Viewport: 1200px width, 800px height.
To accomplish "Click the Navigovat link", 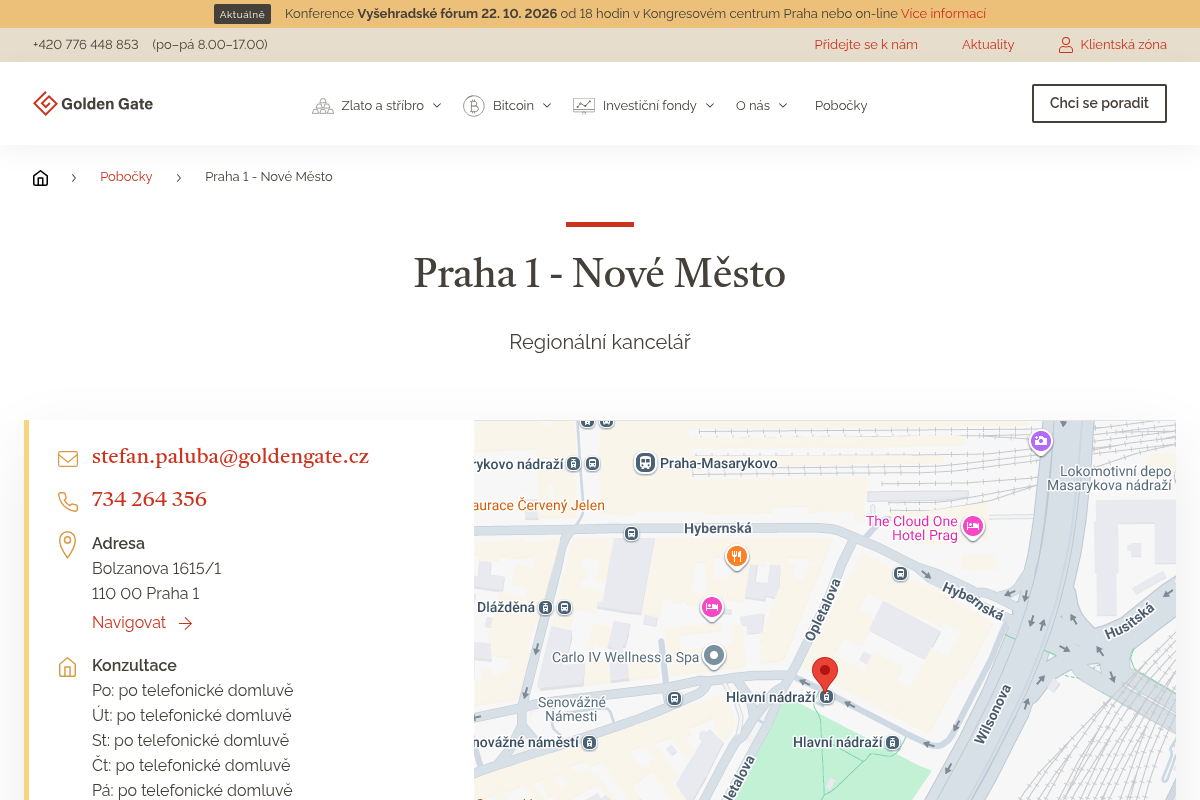I will [129, 622].
